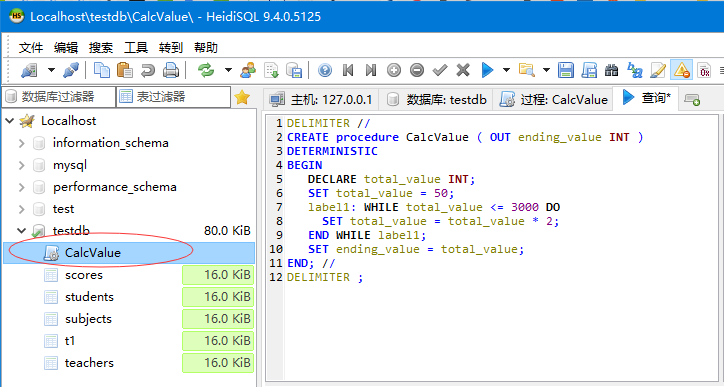
Task: Click the Cancel editing X icon
Action: pyautogui.click(x=463, y=70)
